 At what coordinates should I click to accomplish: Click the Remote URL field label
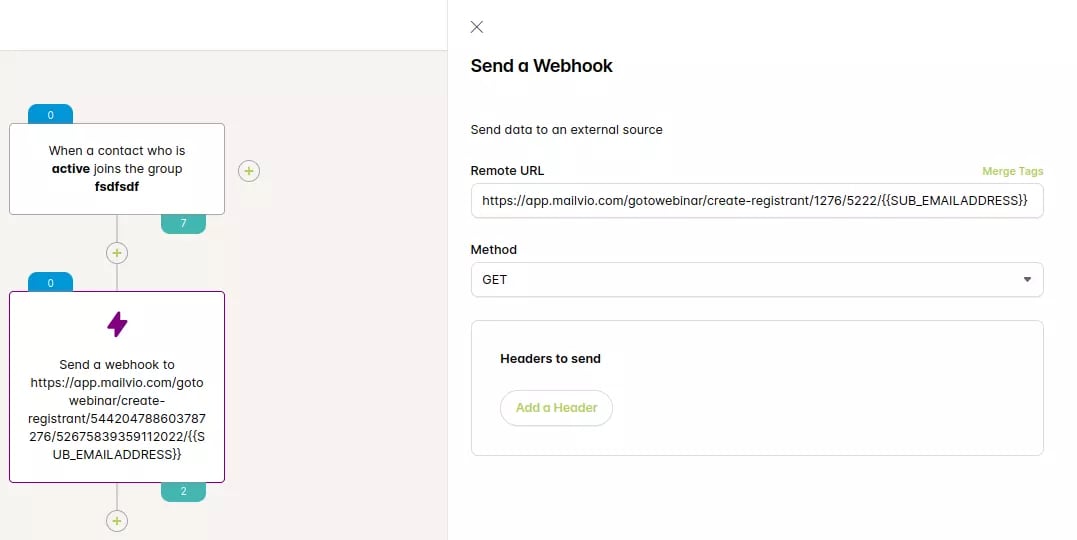point(507,171)
